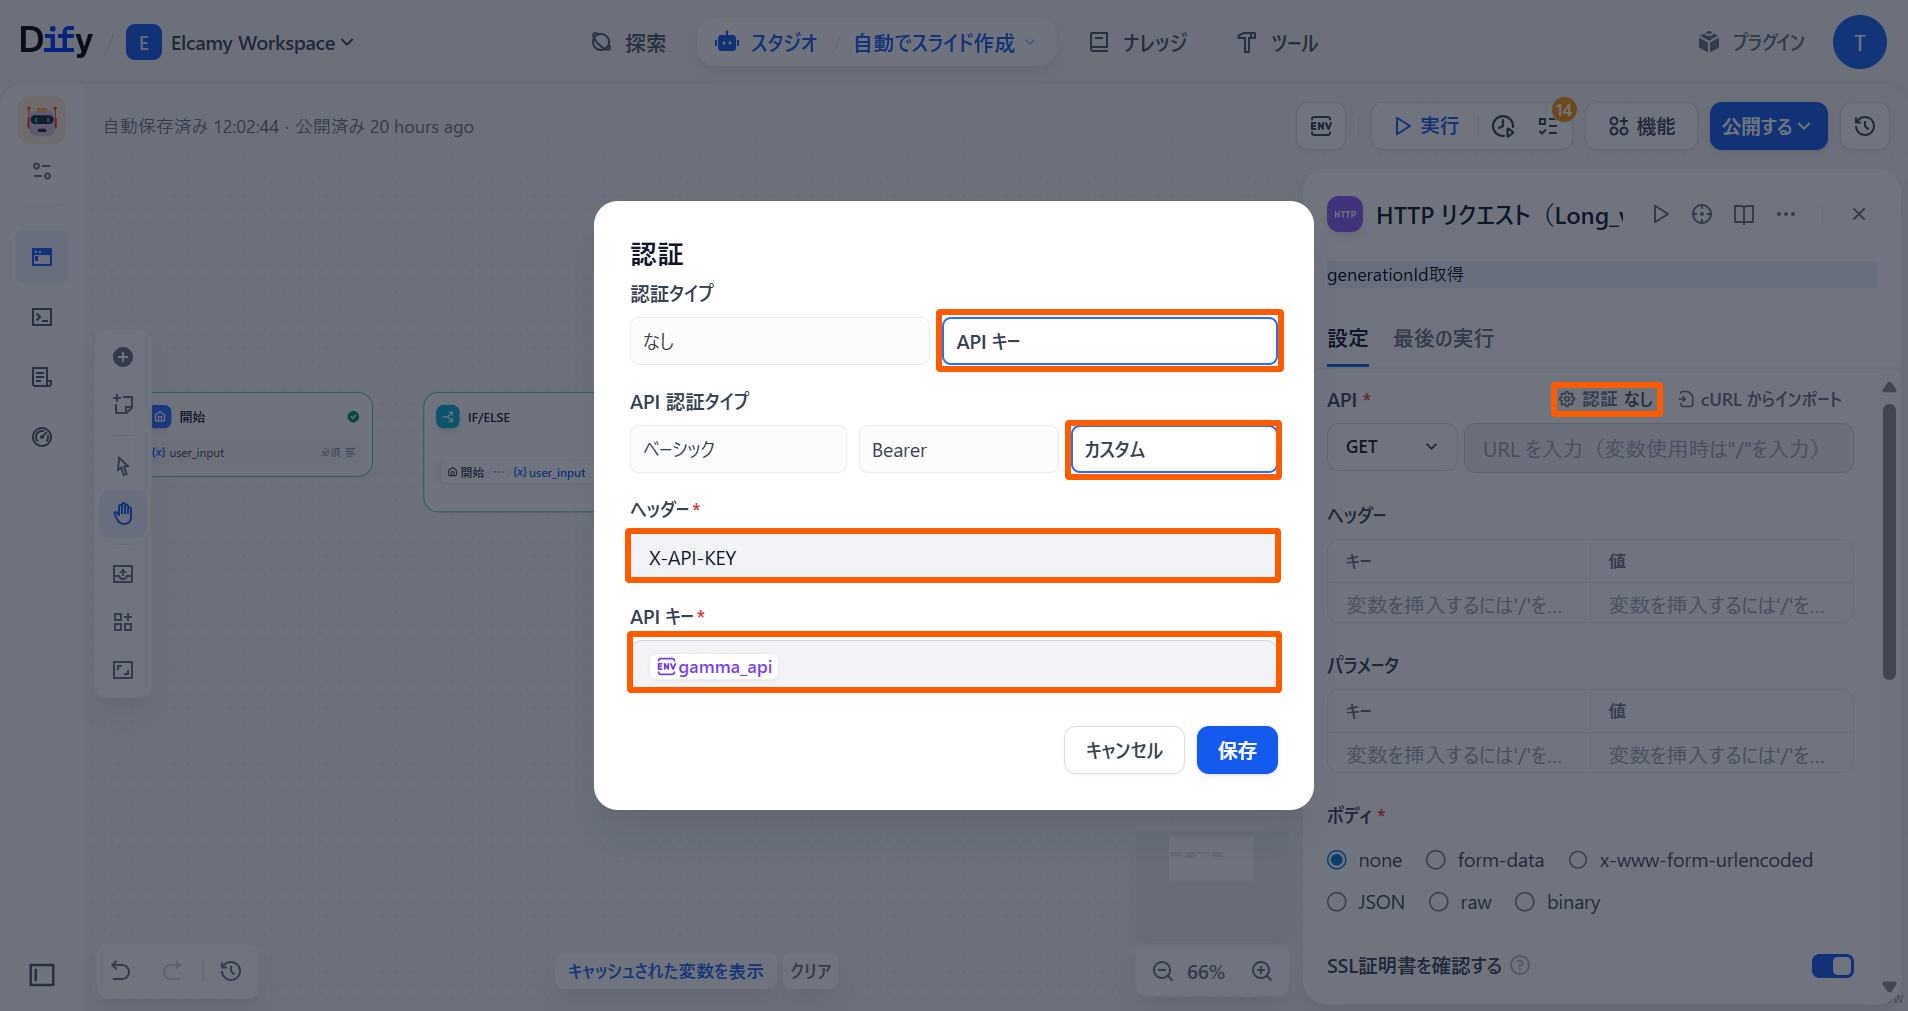Image resolution: width=1908 pixels, height=1011 pixels.
Task: Switch to the 最後の実行 tab
Action: pyautogui.click(x=1443, y=339)
